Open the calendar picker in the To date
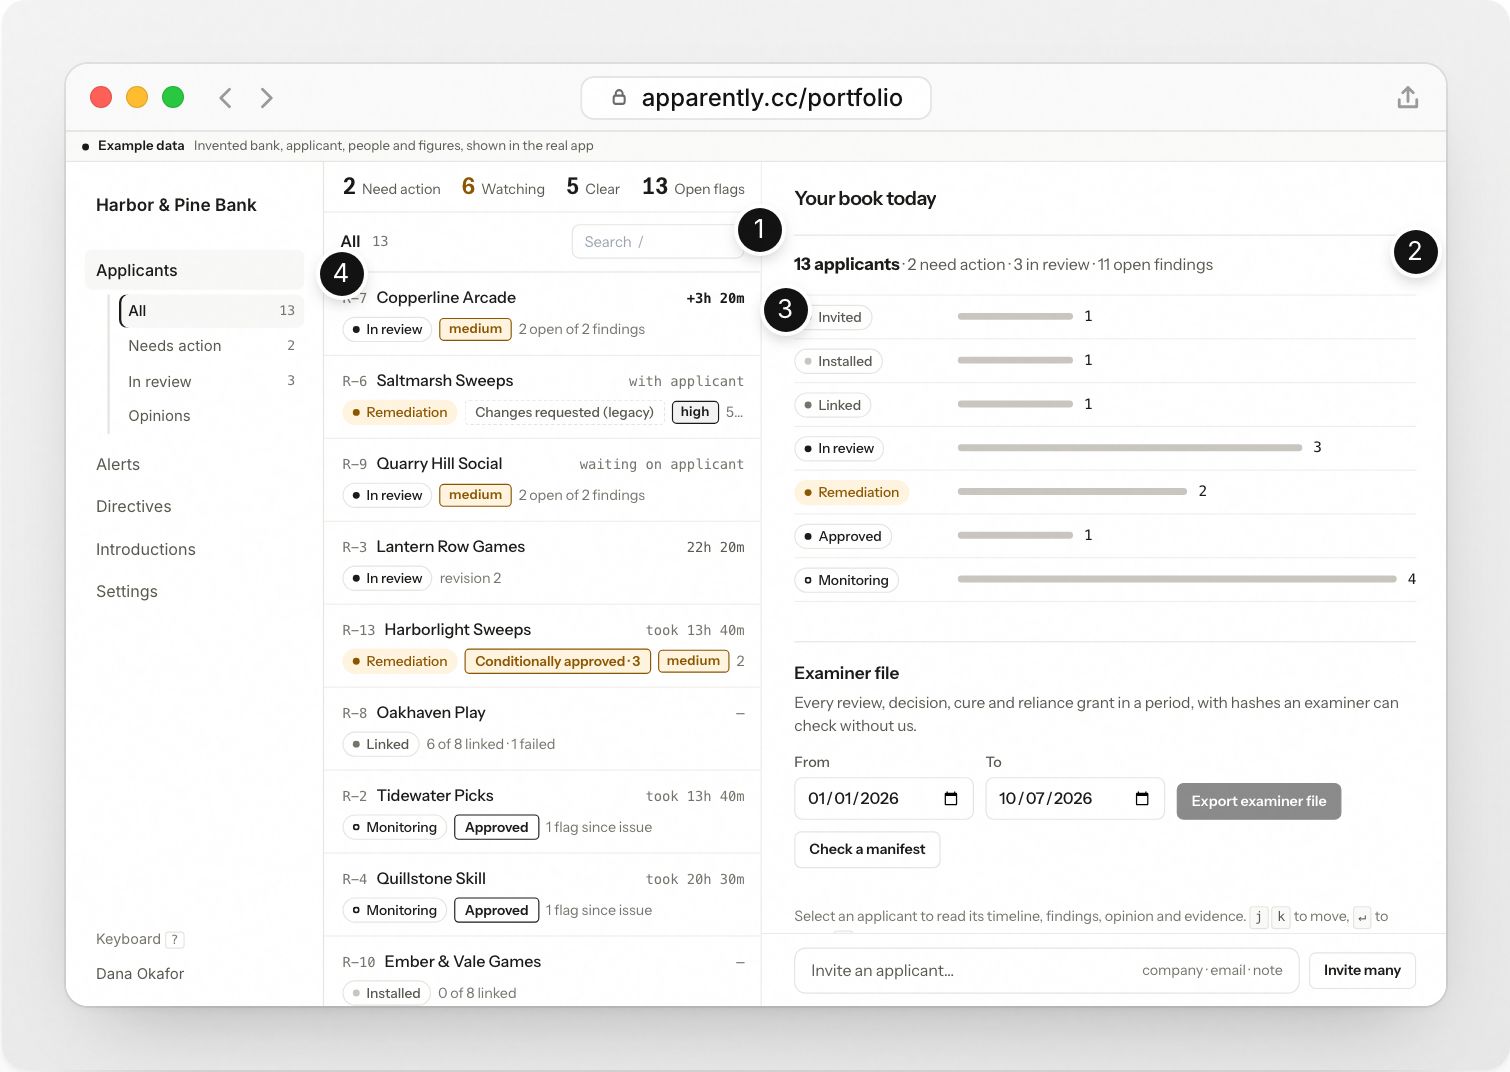Viewport: 1510px width, 1072px height. (x=1142, y=798)
